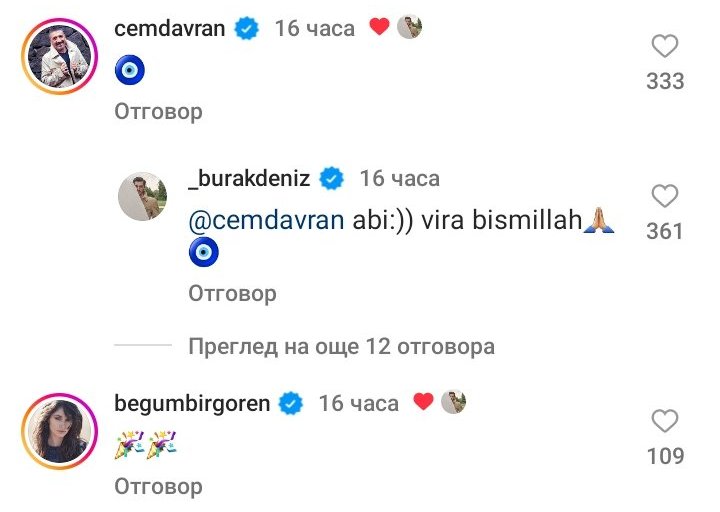Click the cemdavran username

point(169,28)
